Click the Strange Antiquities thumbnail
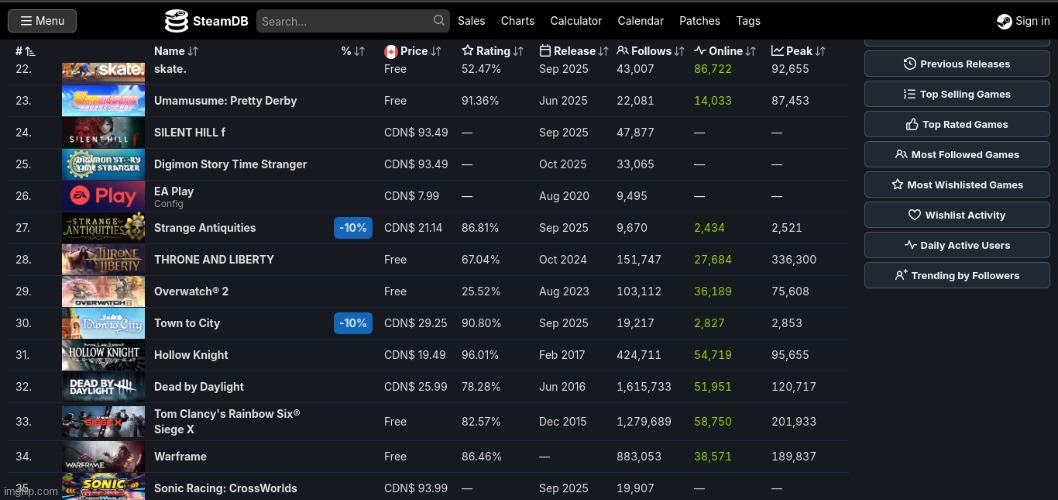Viewport: 1058px width, 500px height. point(103,227)
